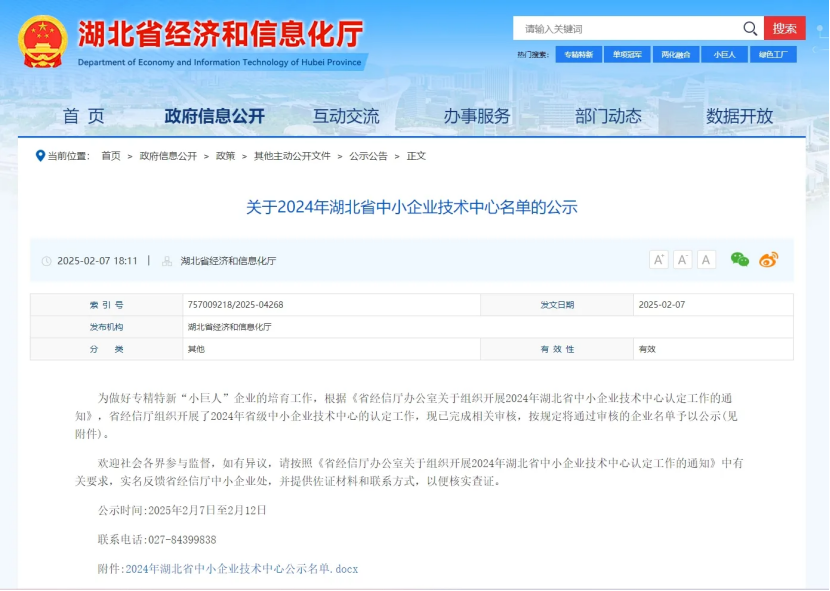Open the 互动交流 navigation item
The image size is (830, 591).
coord(346,116)
